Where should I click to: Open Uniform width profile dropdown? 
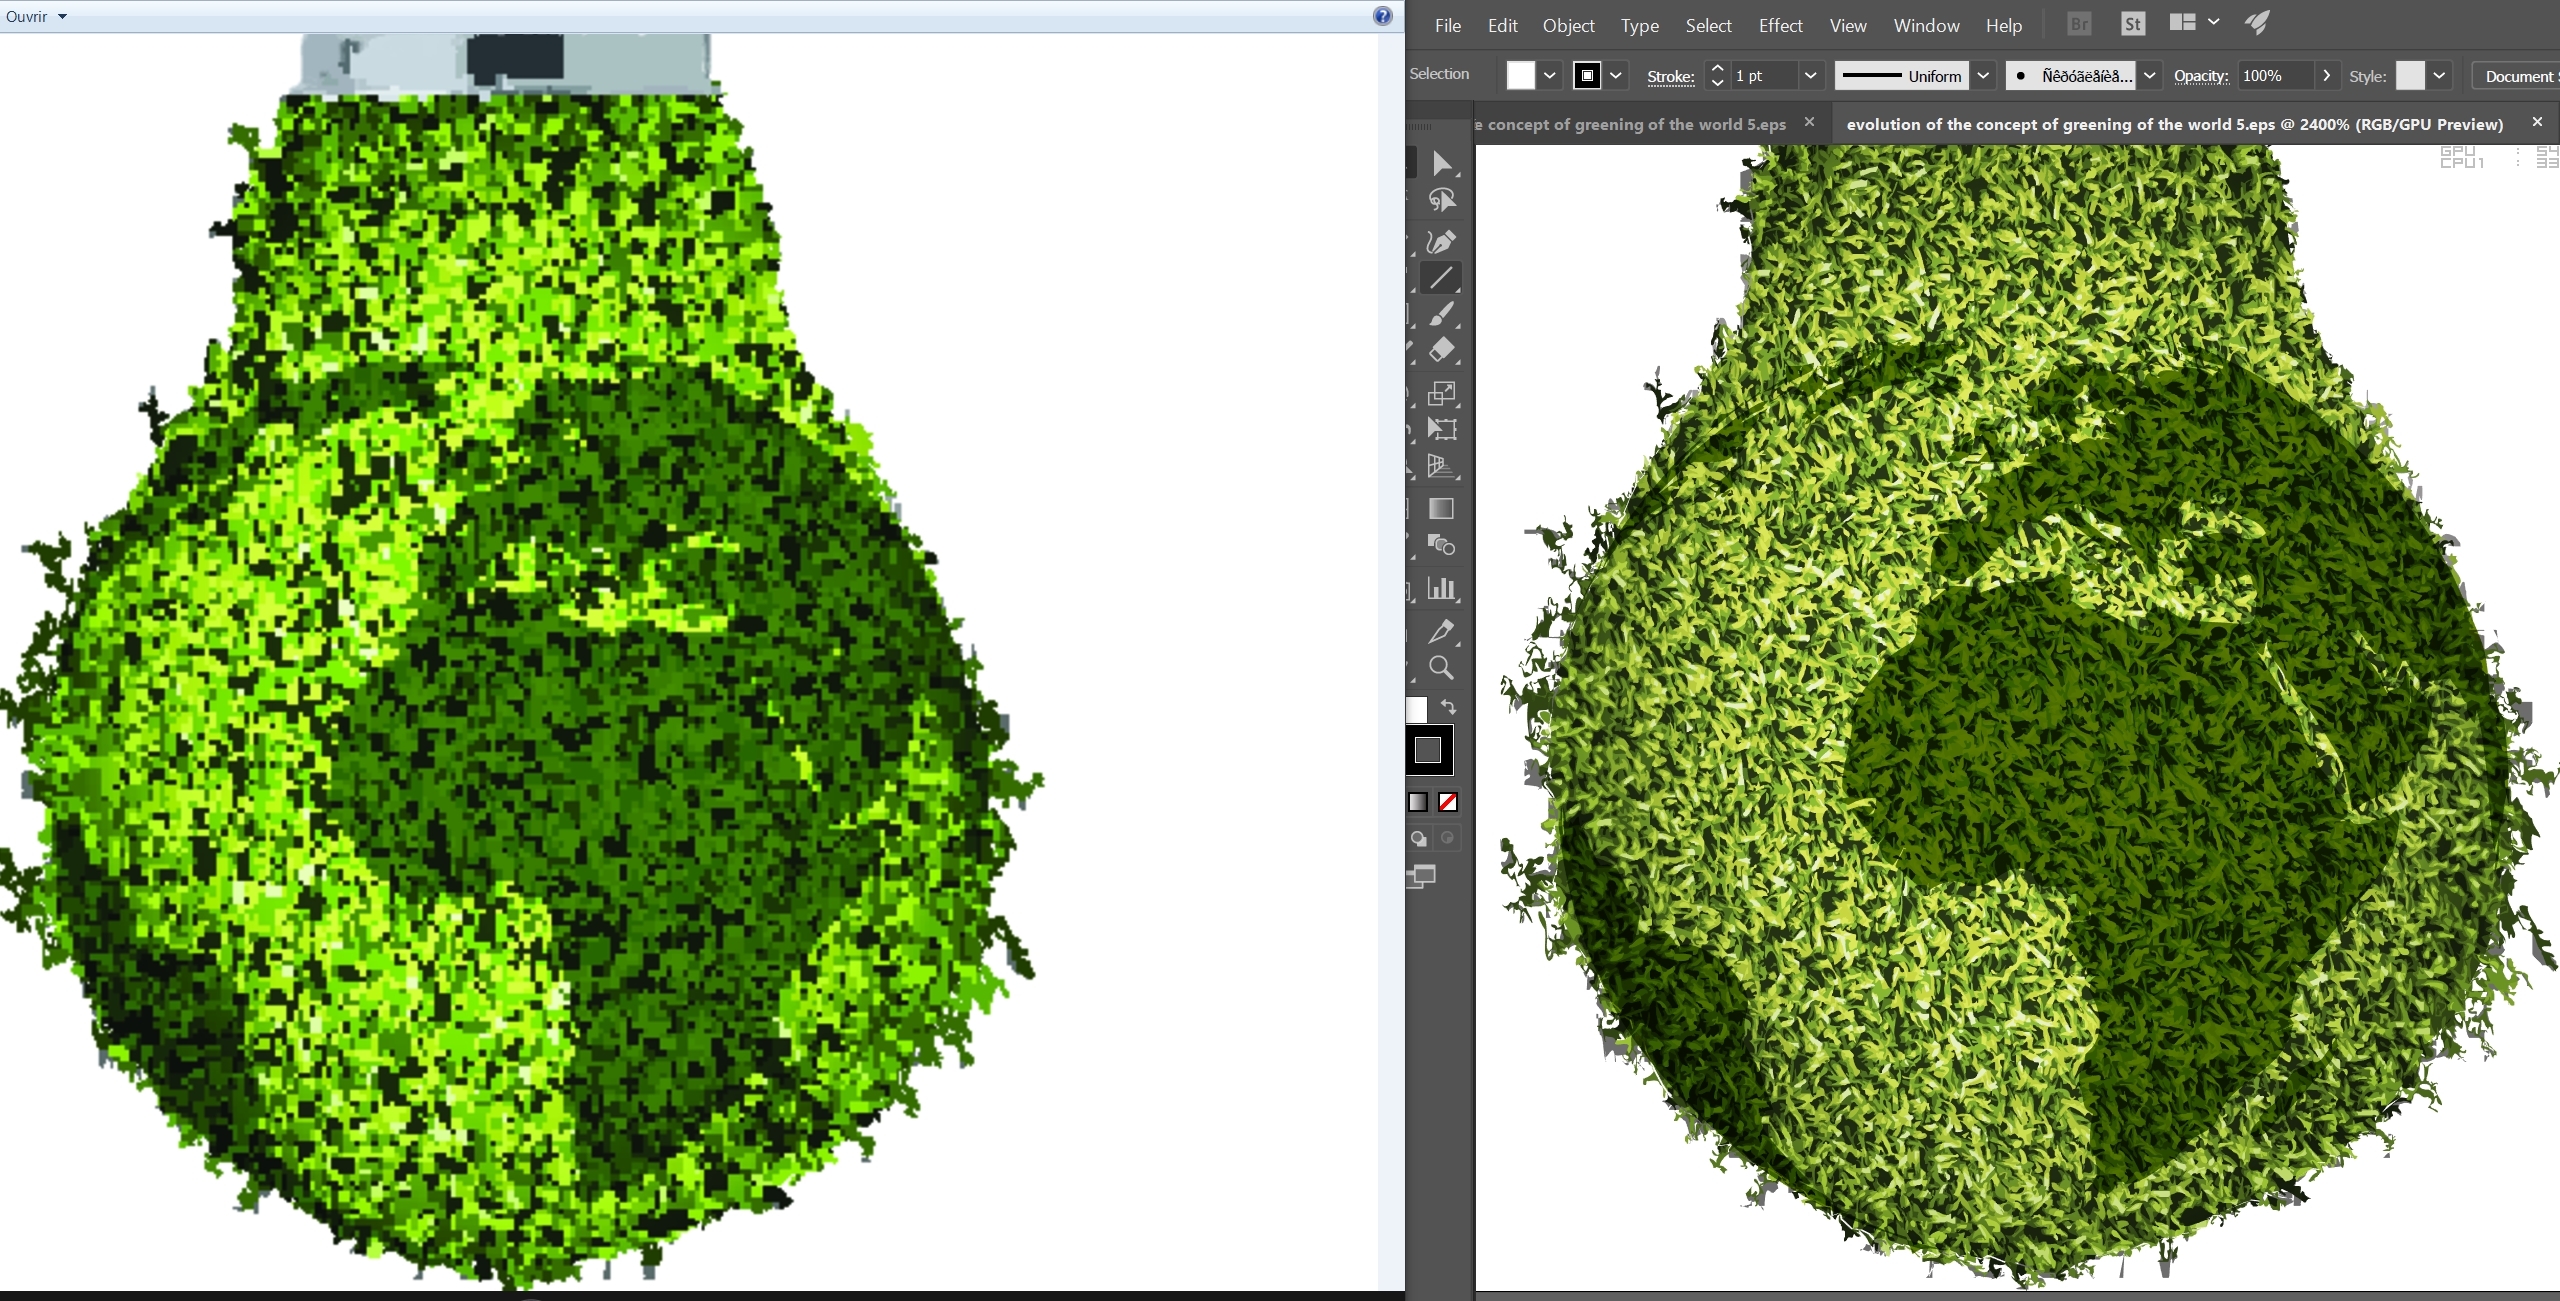pyautogui.click(x=1983, y=75)
